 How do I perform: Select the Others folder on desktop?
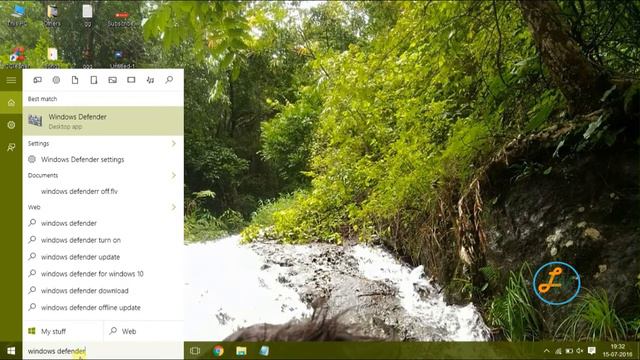[x=52, y=15]
